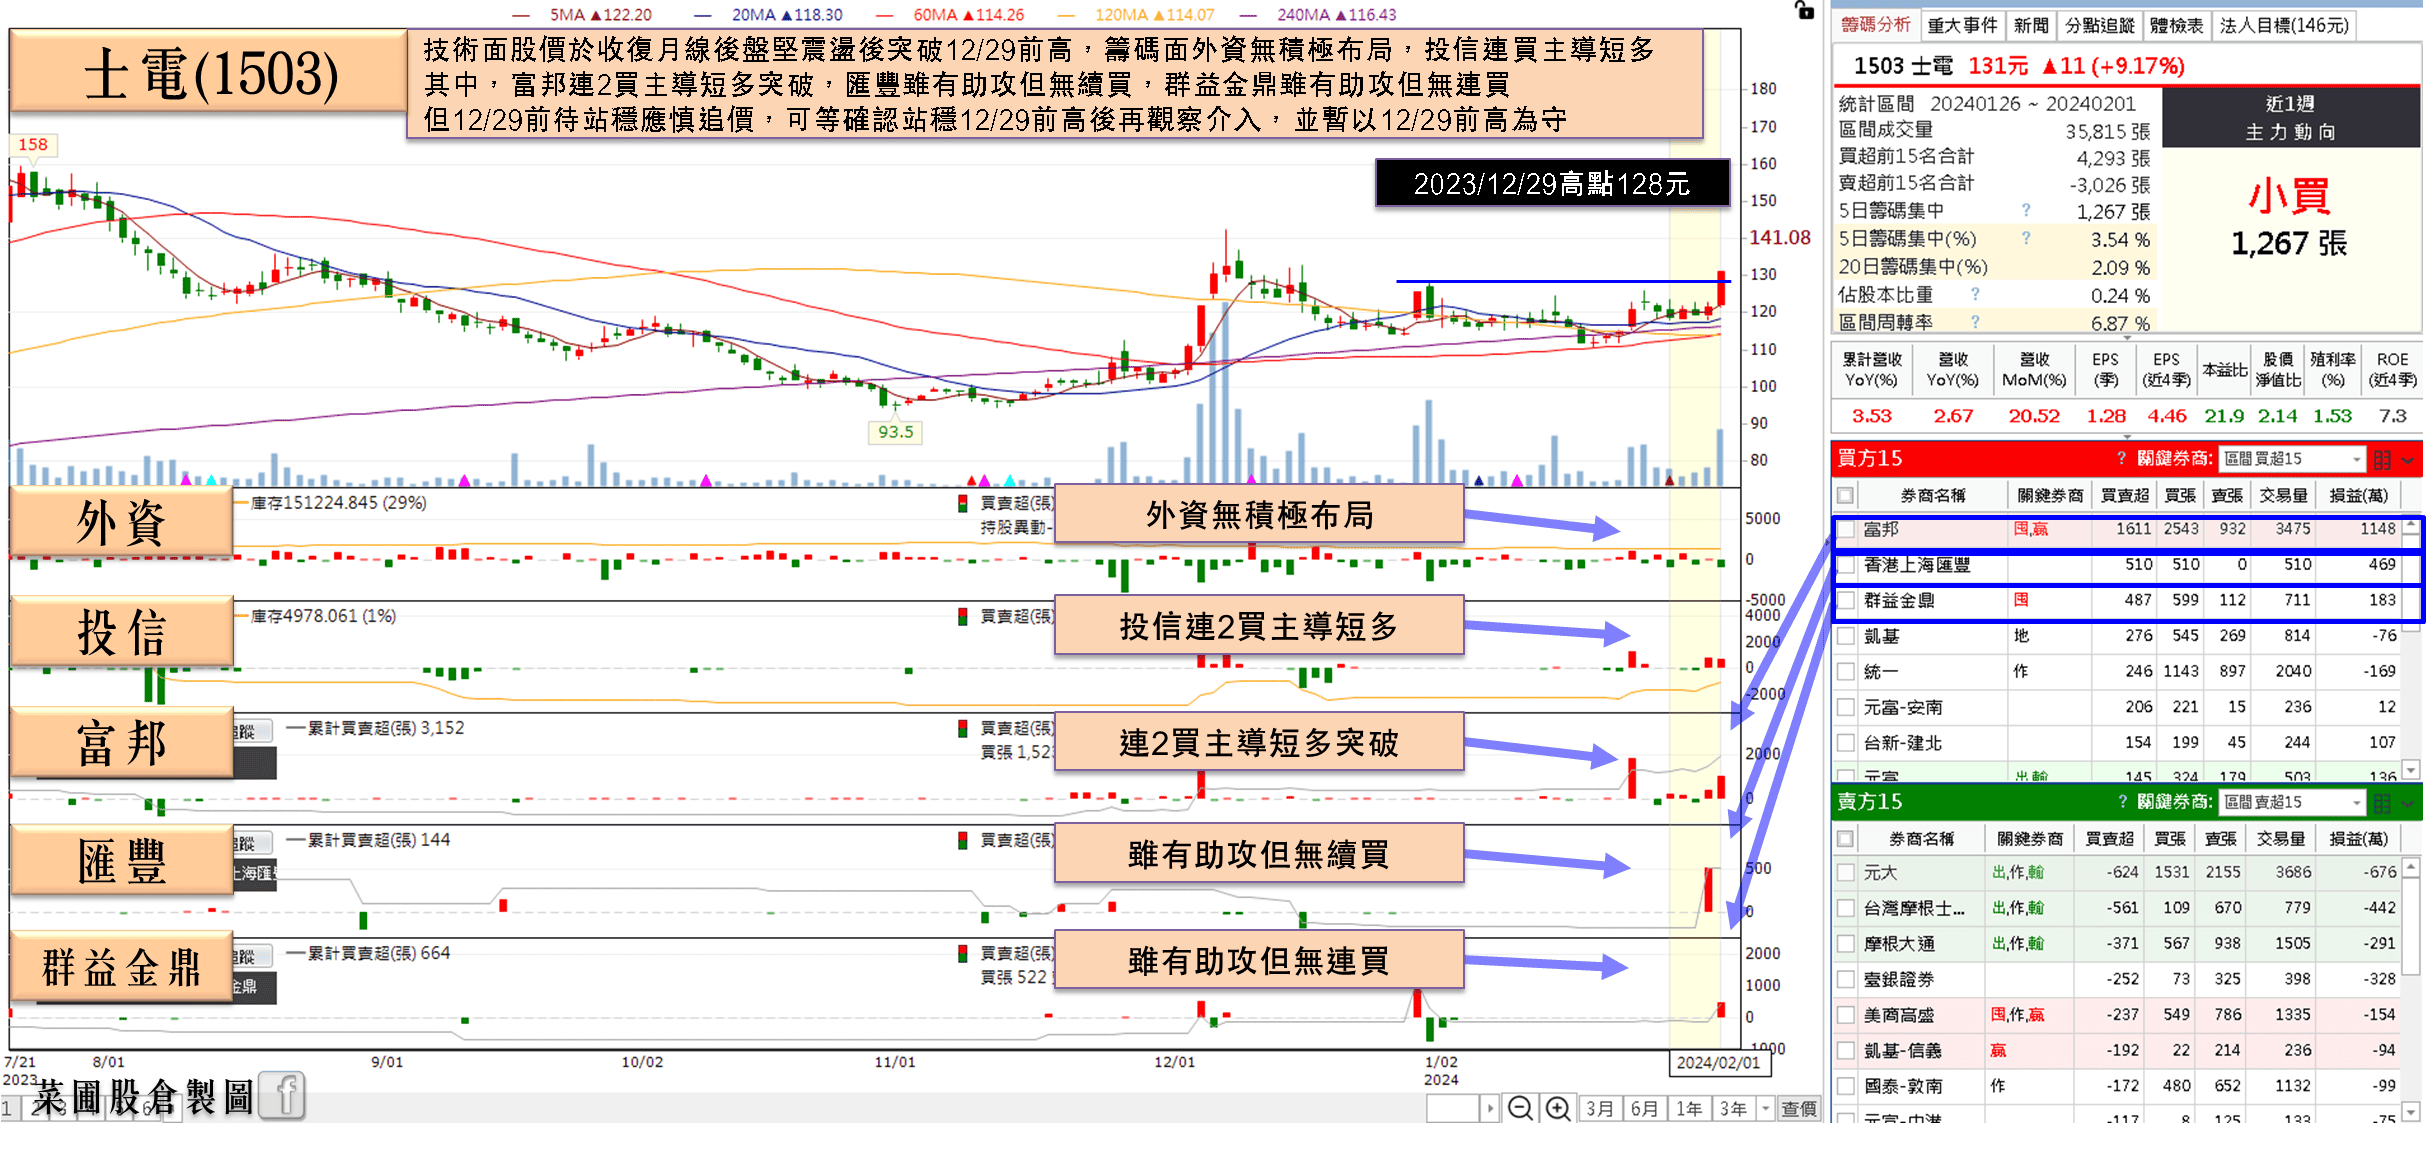
Task: Switch to the 重大事件 tab
Action: 1962,25
